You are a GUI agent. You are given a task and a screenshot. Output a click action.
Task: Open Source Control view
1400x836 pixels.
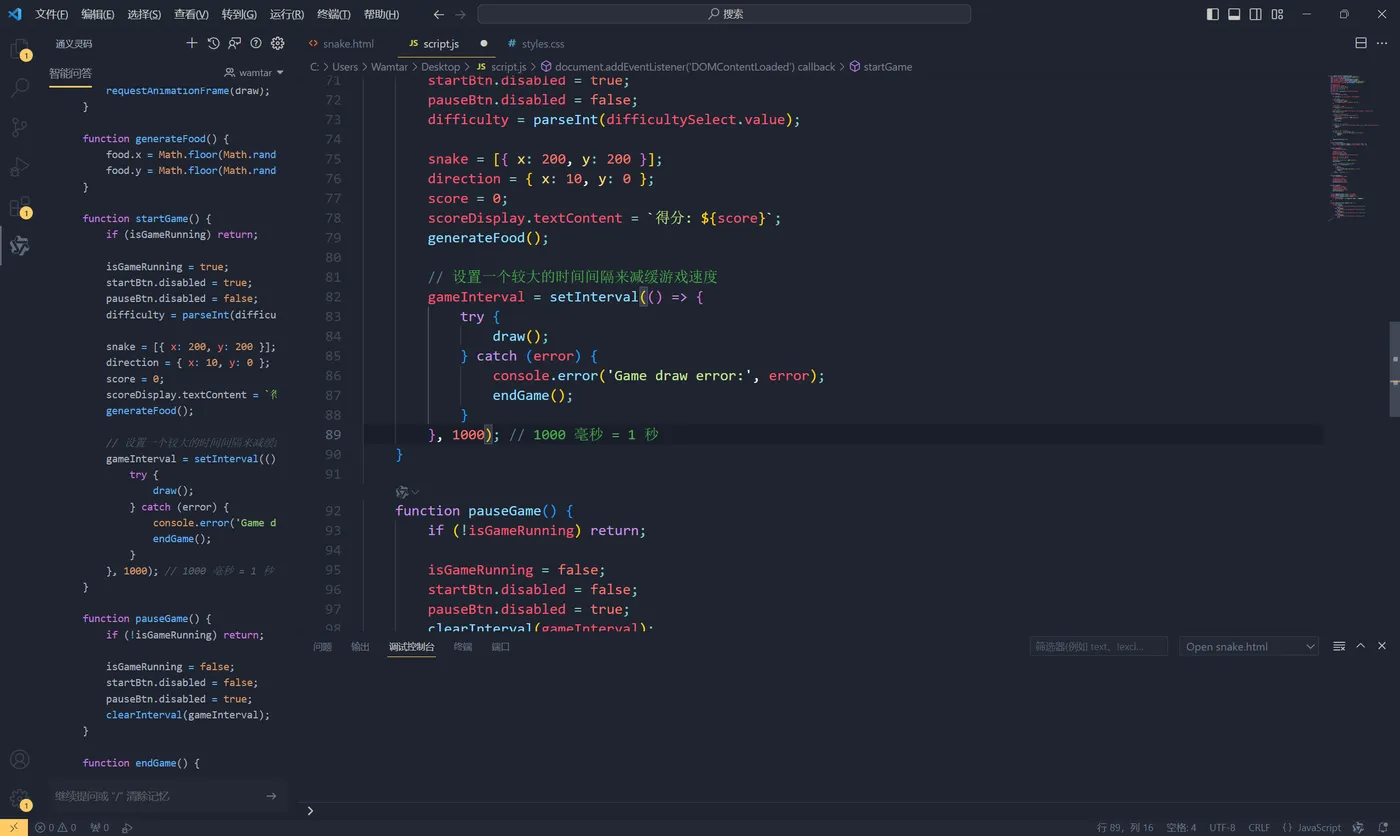19,127
